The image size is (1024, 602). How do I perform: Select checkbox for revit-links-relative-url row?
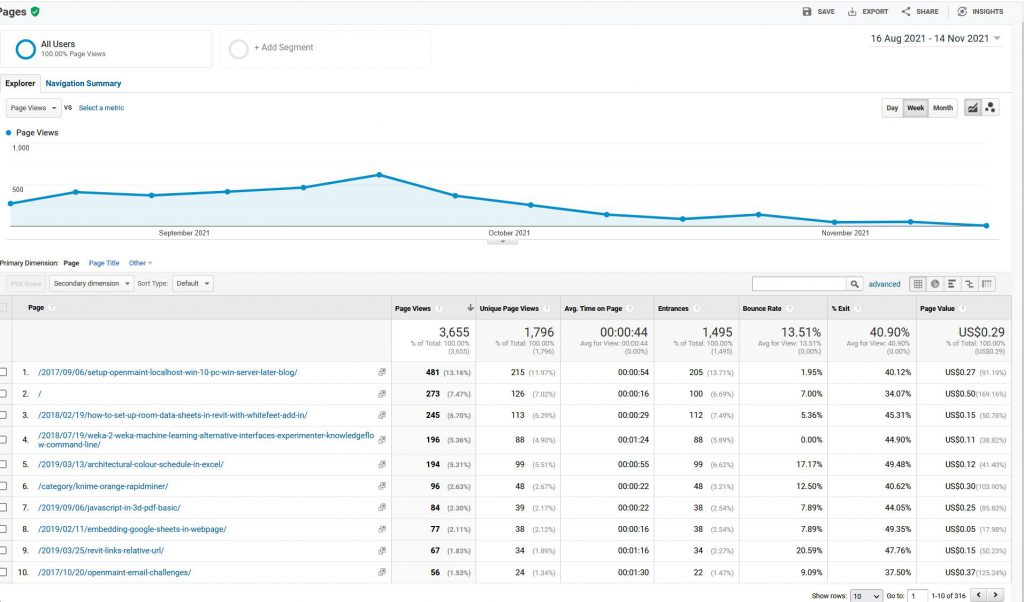4,549
